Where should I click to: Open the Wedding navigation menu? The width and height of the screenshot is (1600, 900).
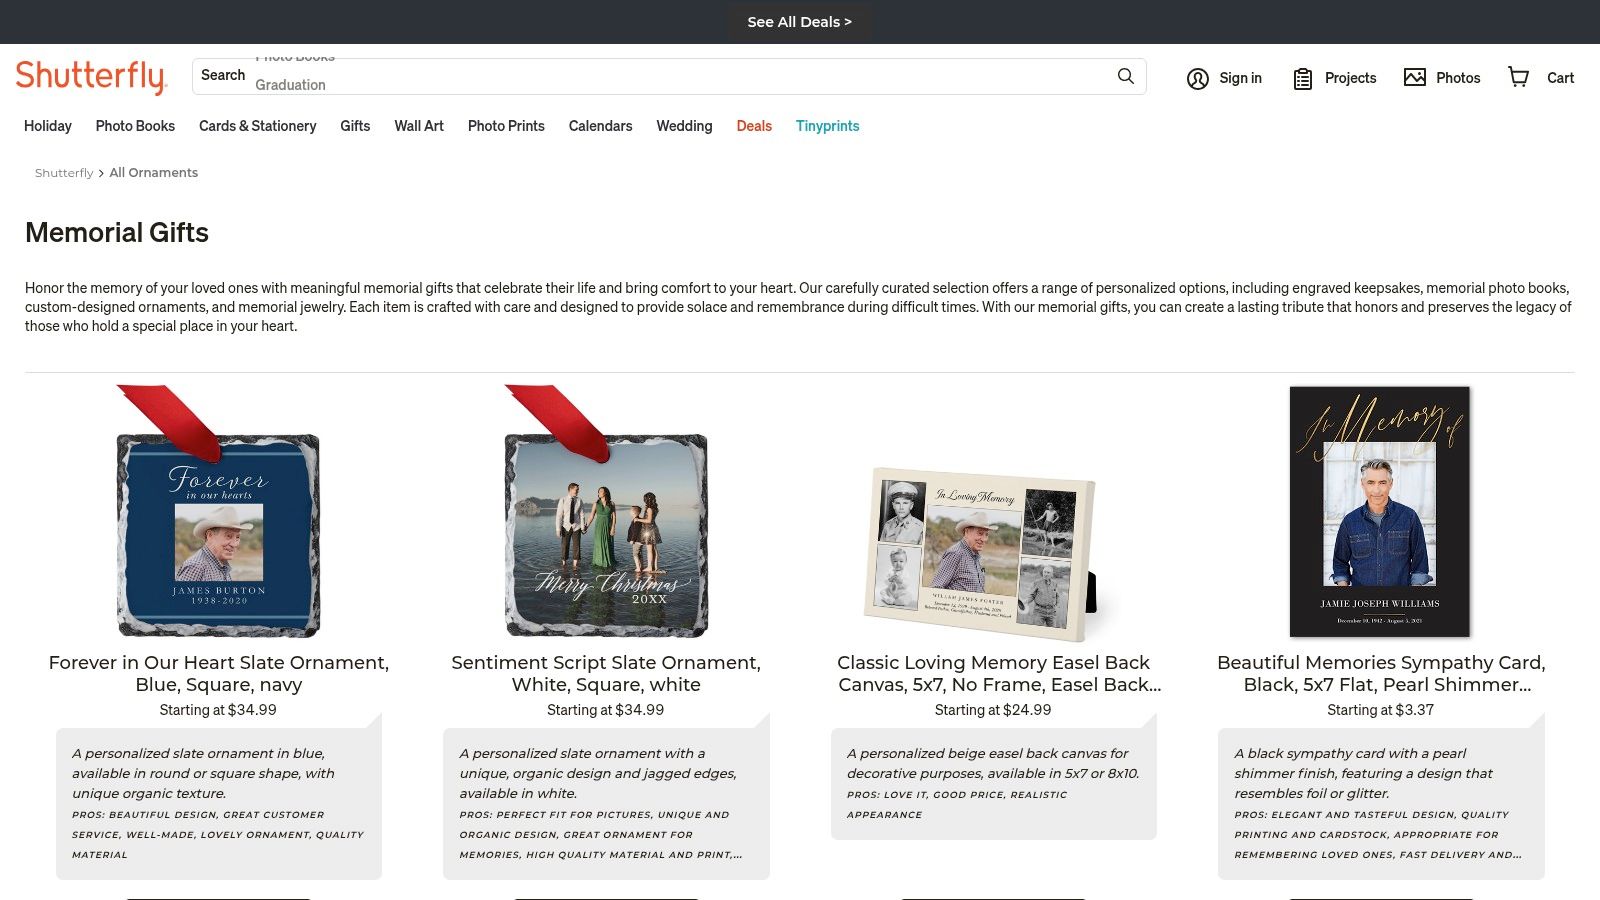[684, 126]
